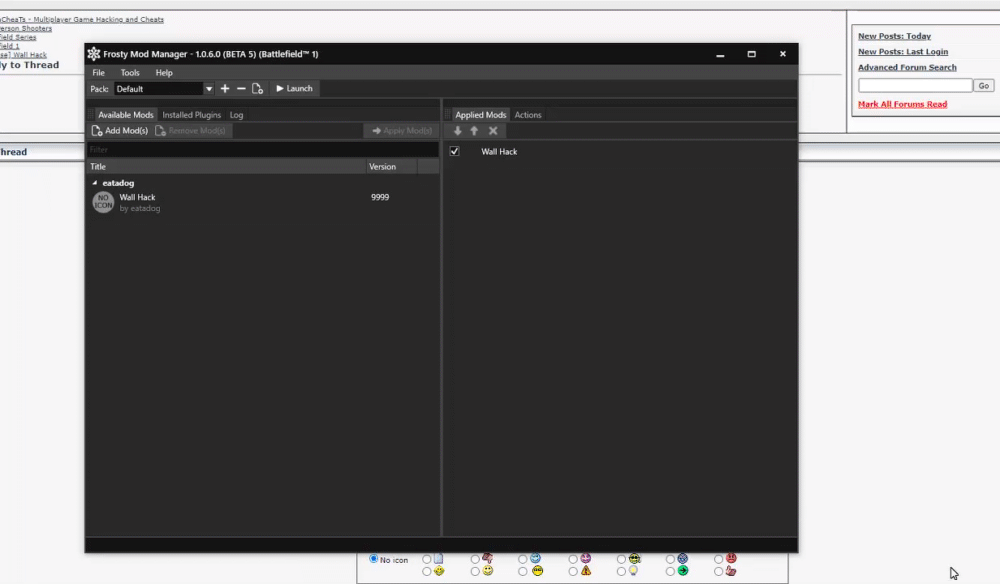Move Wall Hack down with the down arrow
This screenshot has height=584, width=1000.
click(457, 130)
